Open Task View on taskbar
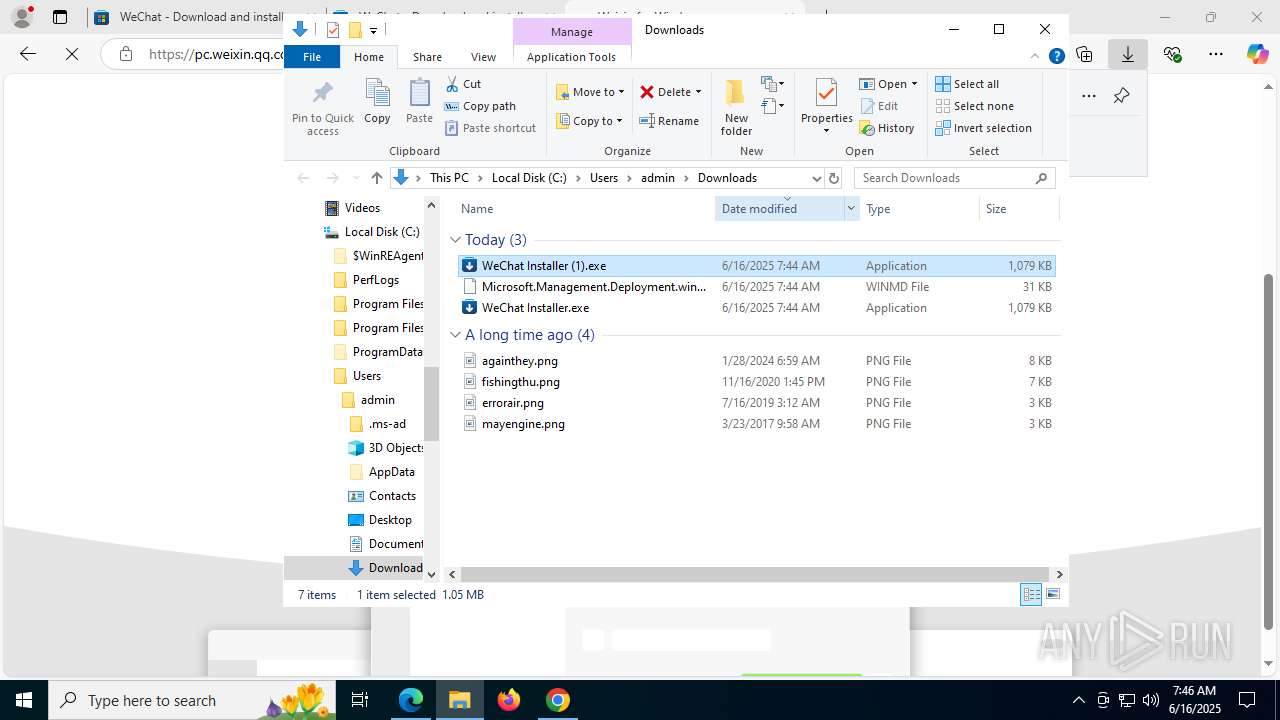Viewport: 1280px width, 720px height. [x=361, y=700]
